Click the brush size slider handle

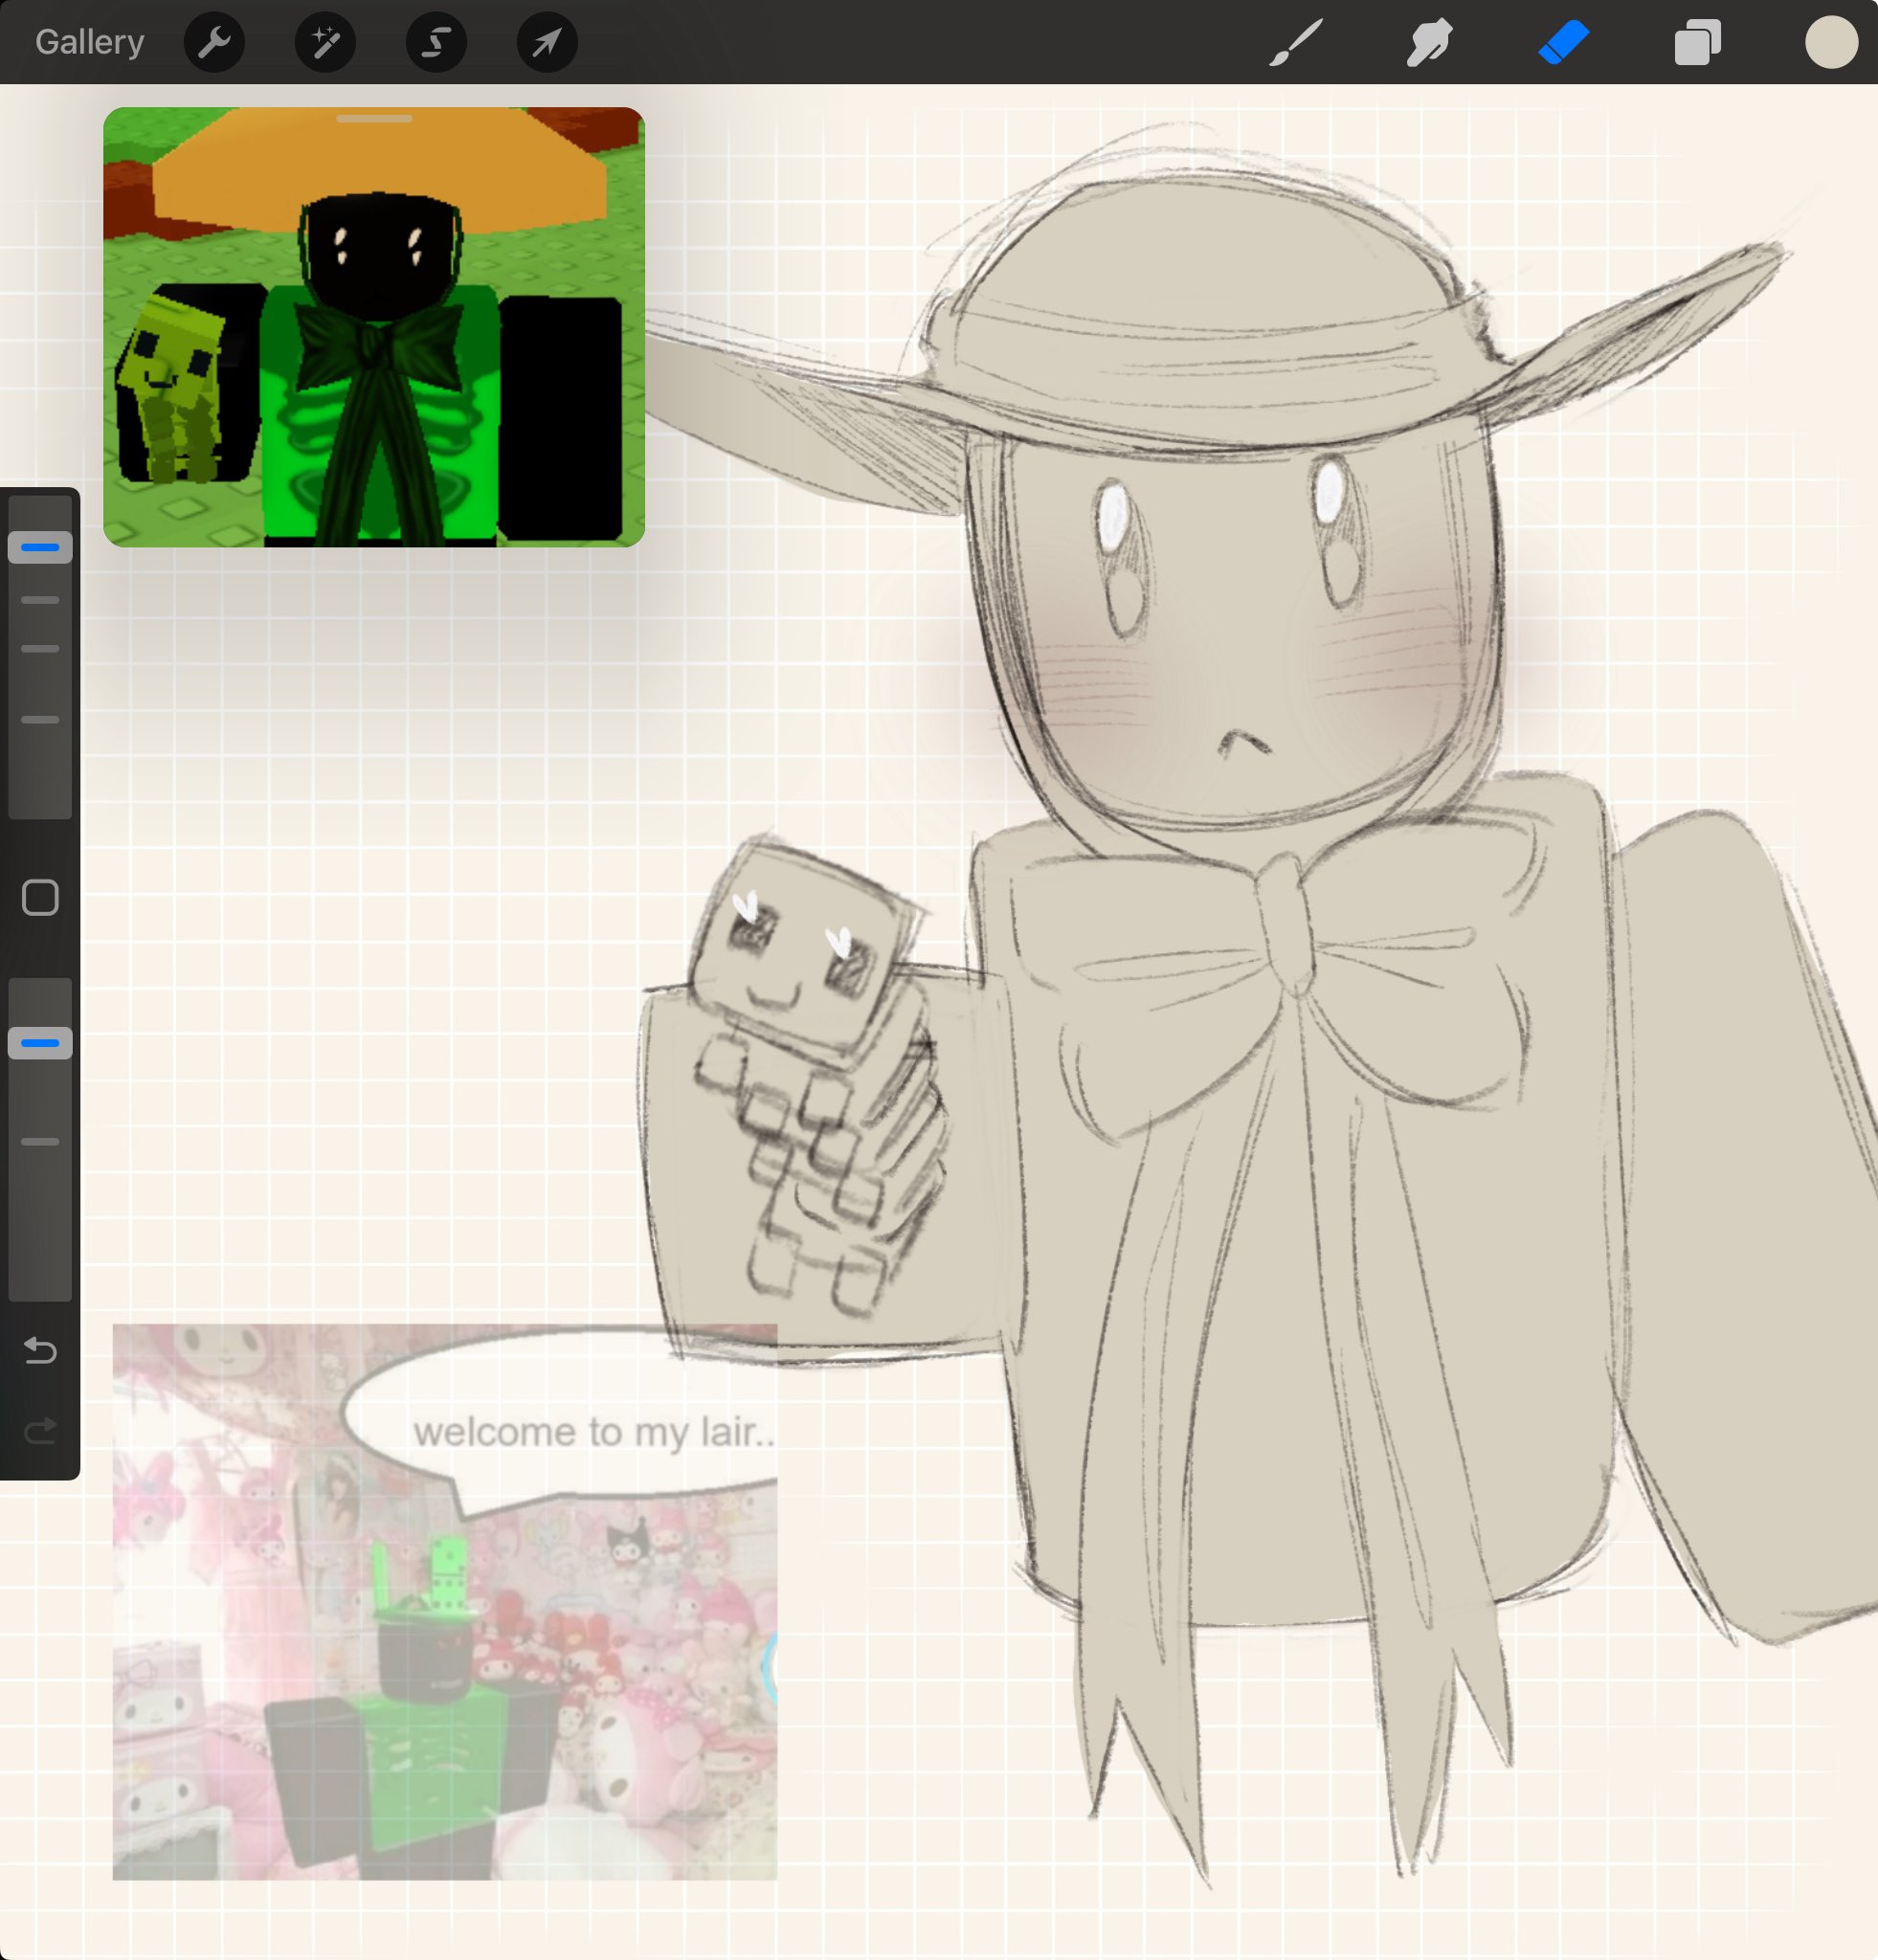pos(40,547)
